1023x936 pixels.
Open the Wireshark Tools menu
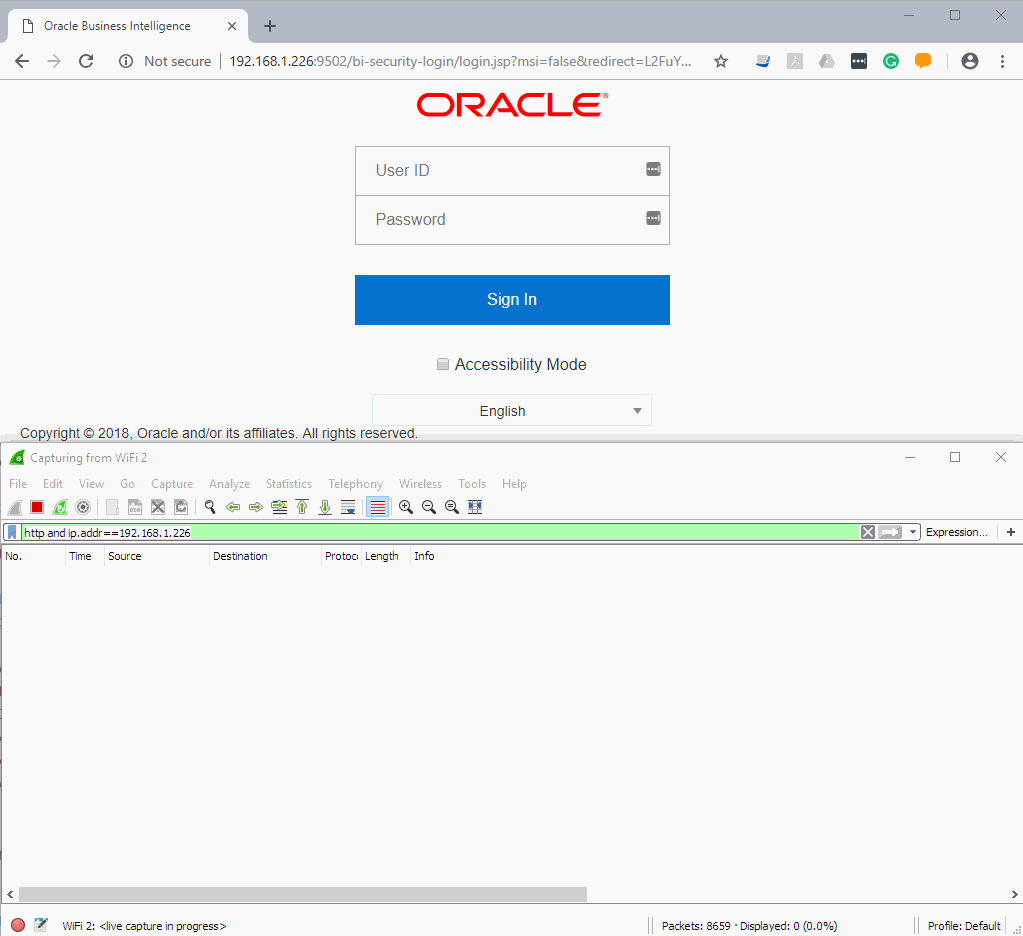(x=472, y=484)
